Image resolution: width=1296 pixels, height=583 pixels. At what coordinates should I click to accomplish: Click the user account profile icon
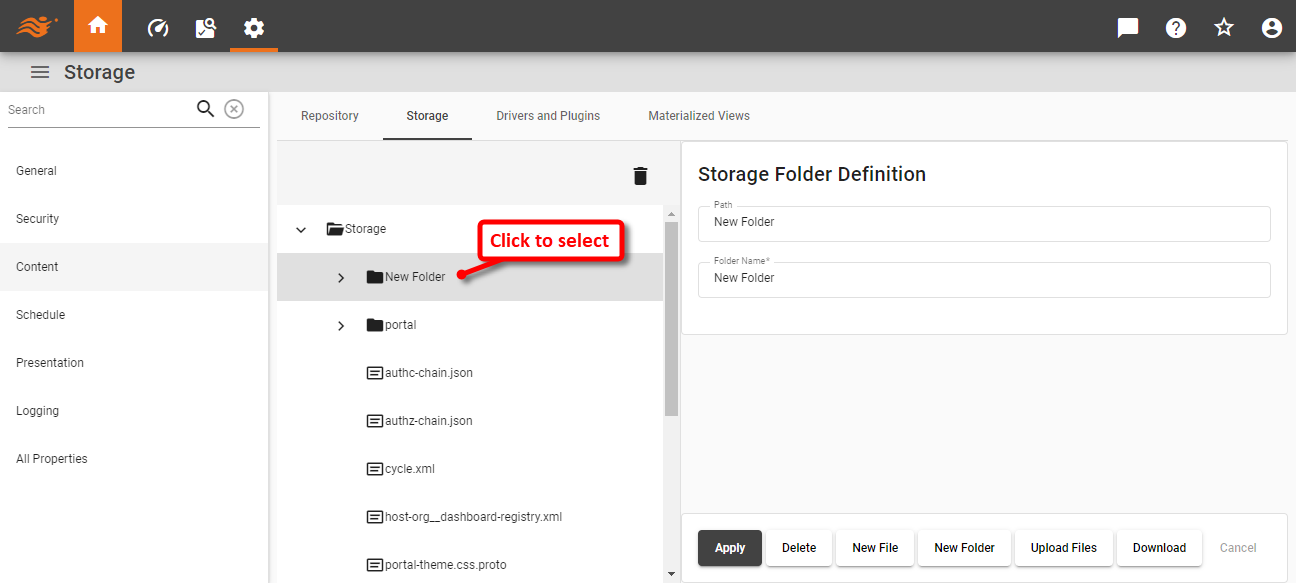[x=1271, y=27]
